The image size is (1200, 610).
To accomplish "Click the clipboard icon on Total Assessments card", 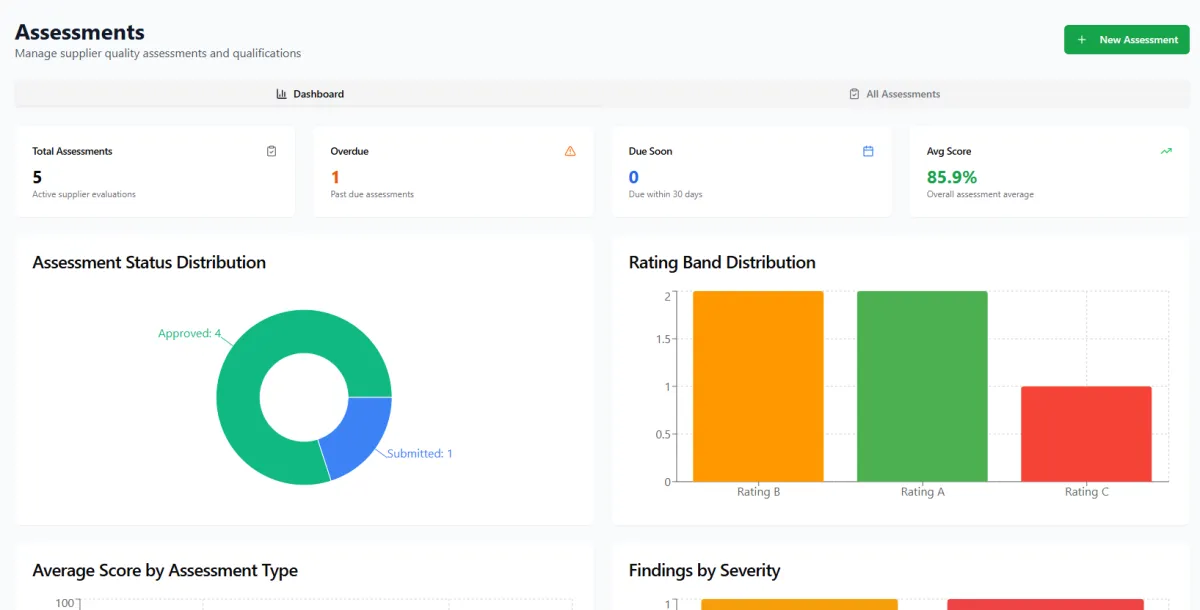I will coord(272,151).
